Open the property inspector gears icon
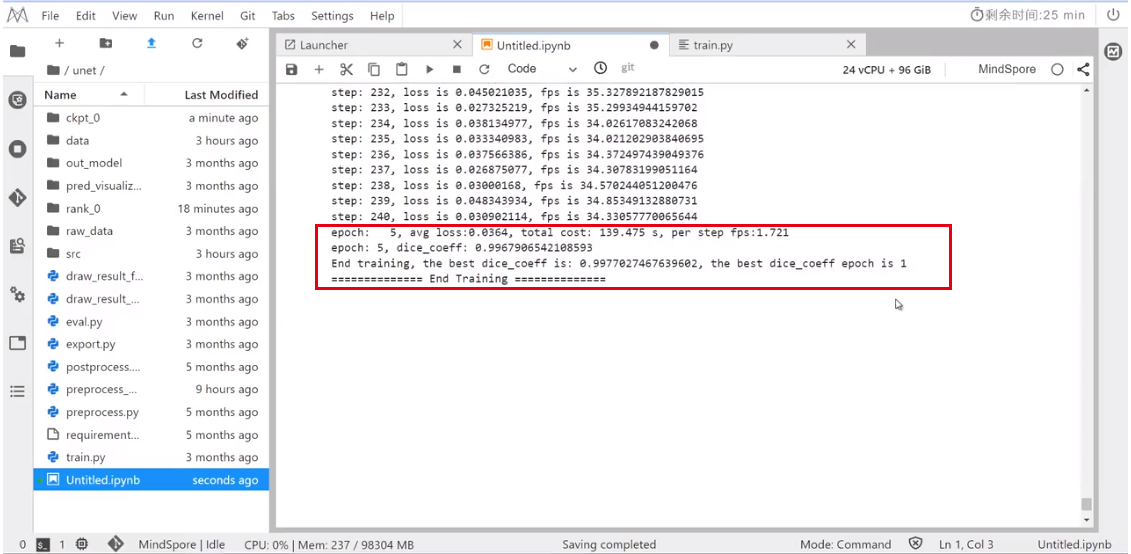1131x554 pixels. [x=17, y=294]
